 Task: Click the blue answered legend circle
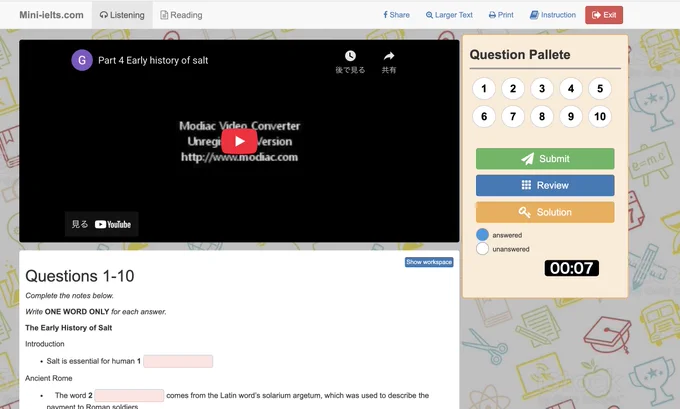point(482,235)
